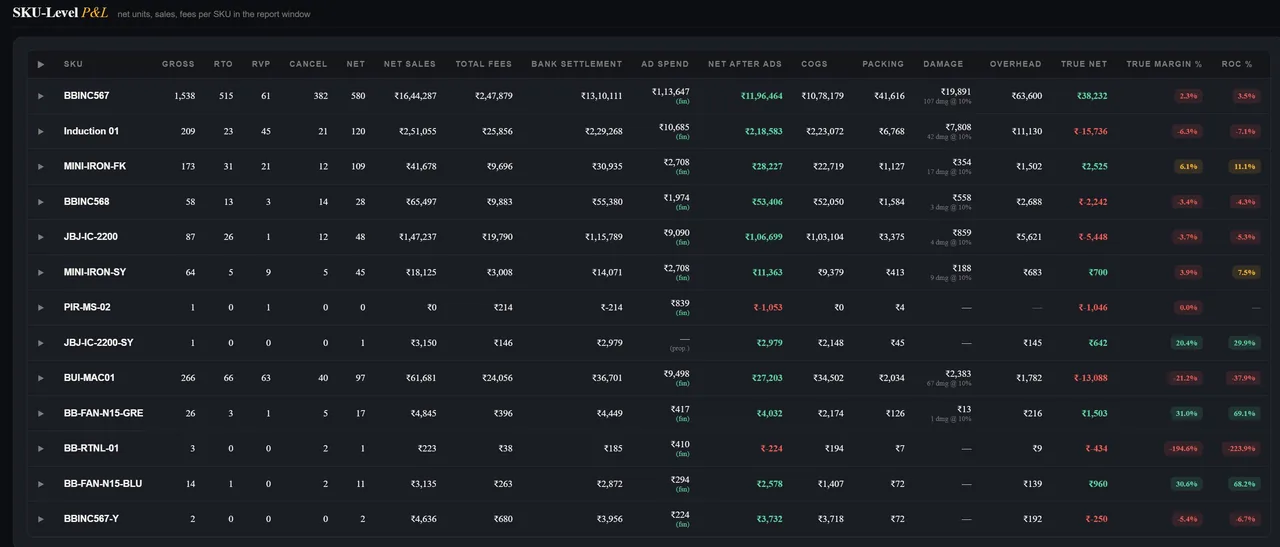Click the NET AFTER ADS column header
Image resolution: width=1280 pixels, height=547 pixels.
tap(745, 64)
